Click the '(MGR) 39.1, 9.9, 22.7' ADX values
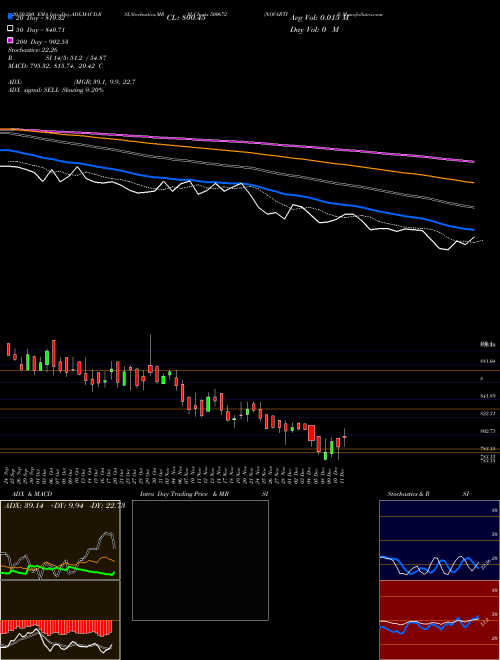 (104, 82)
